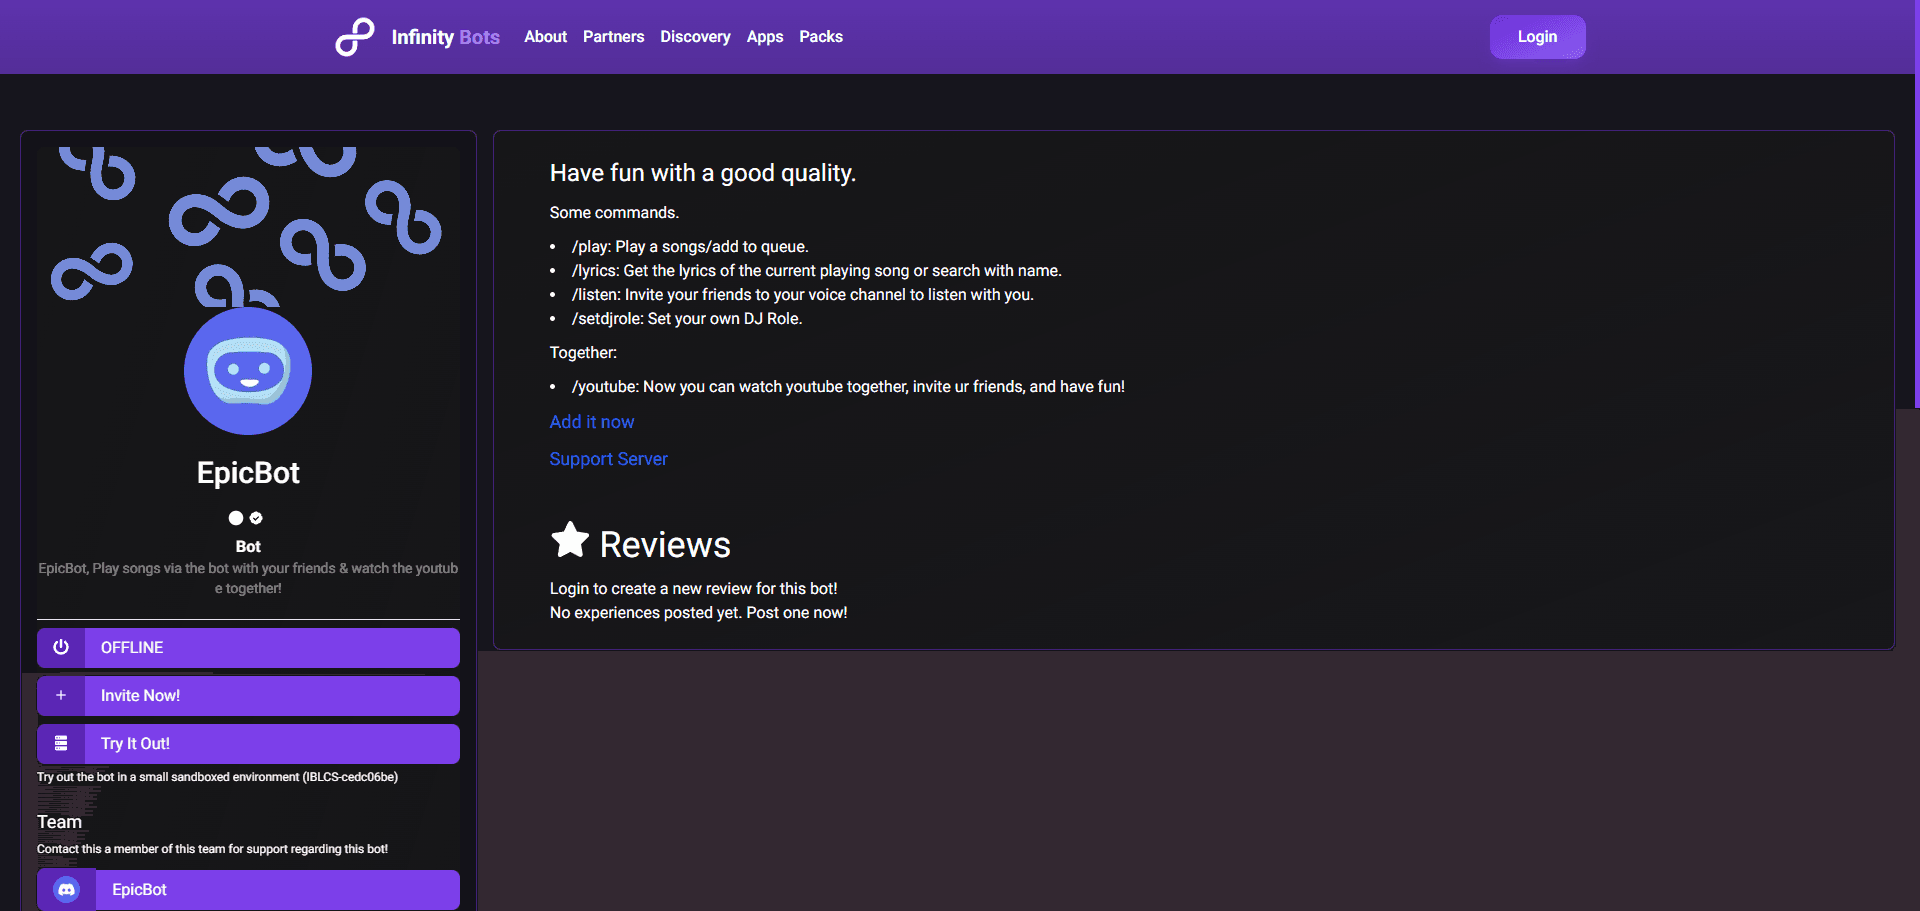Click the 'Some commands.' text

click(x=614, y=213)
